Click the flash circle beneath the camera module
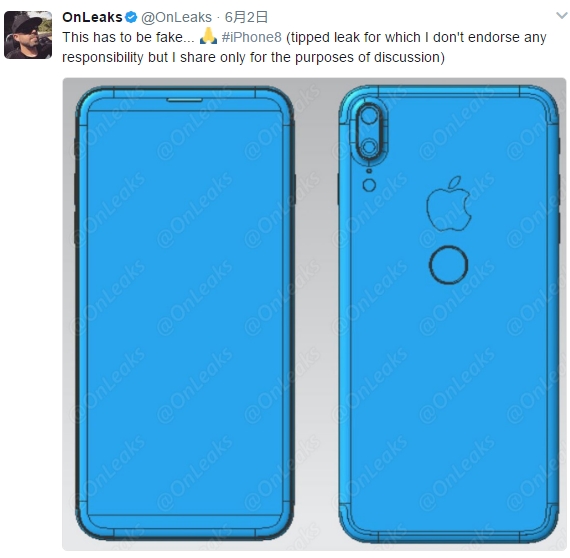The image size is (570, 558). click(369, 185)
